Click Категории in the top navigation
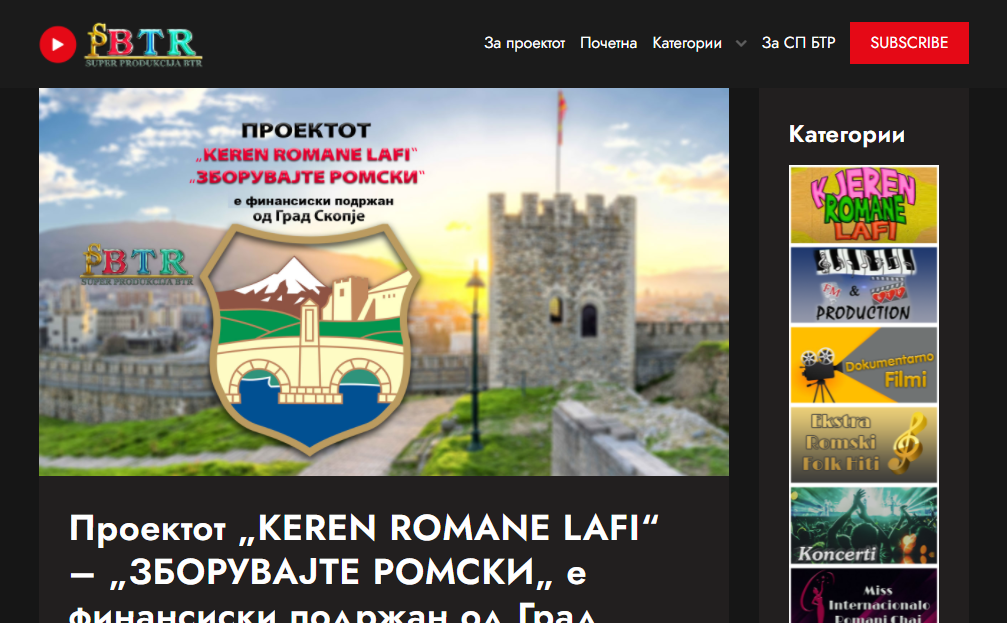This screenshot has width=1007, height=623. click(687, 43)
